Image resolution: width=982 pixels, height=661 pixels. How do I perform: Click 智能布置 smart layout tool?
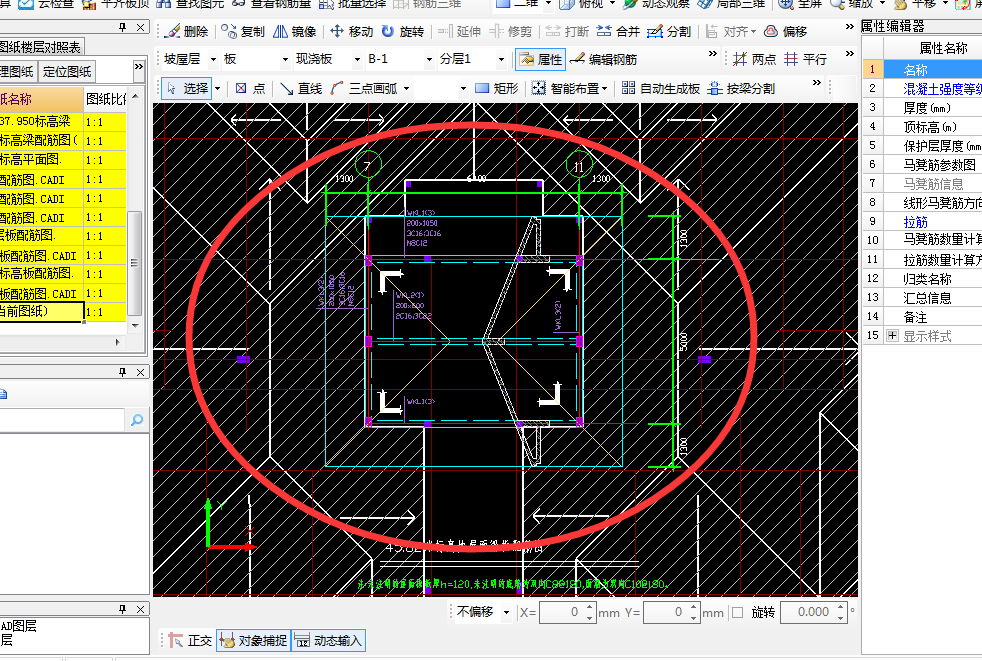click(566, 88)
